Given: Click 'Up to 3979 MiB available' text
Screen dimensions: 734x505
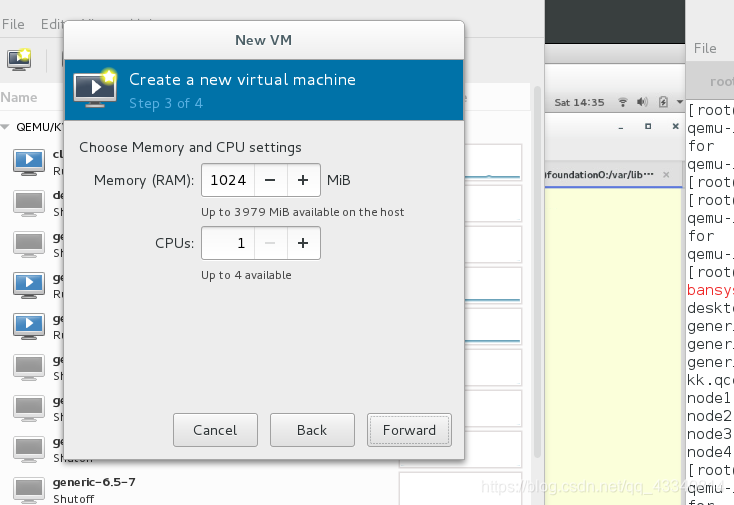Looking at the screenshot, I should pyautogui.click(x=302, y=212).
